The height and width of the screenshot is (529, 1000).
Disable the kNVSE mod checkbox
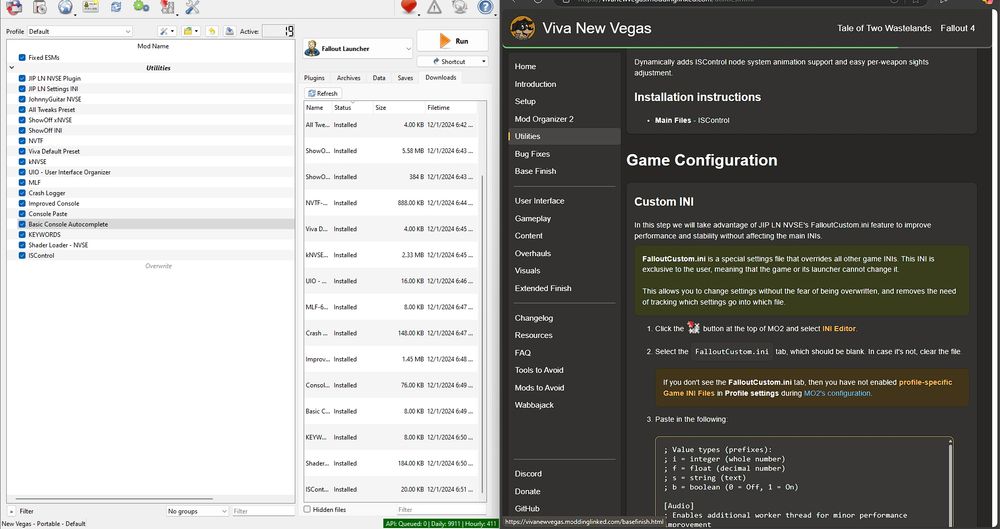click(x=22, y=161)
